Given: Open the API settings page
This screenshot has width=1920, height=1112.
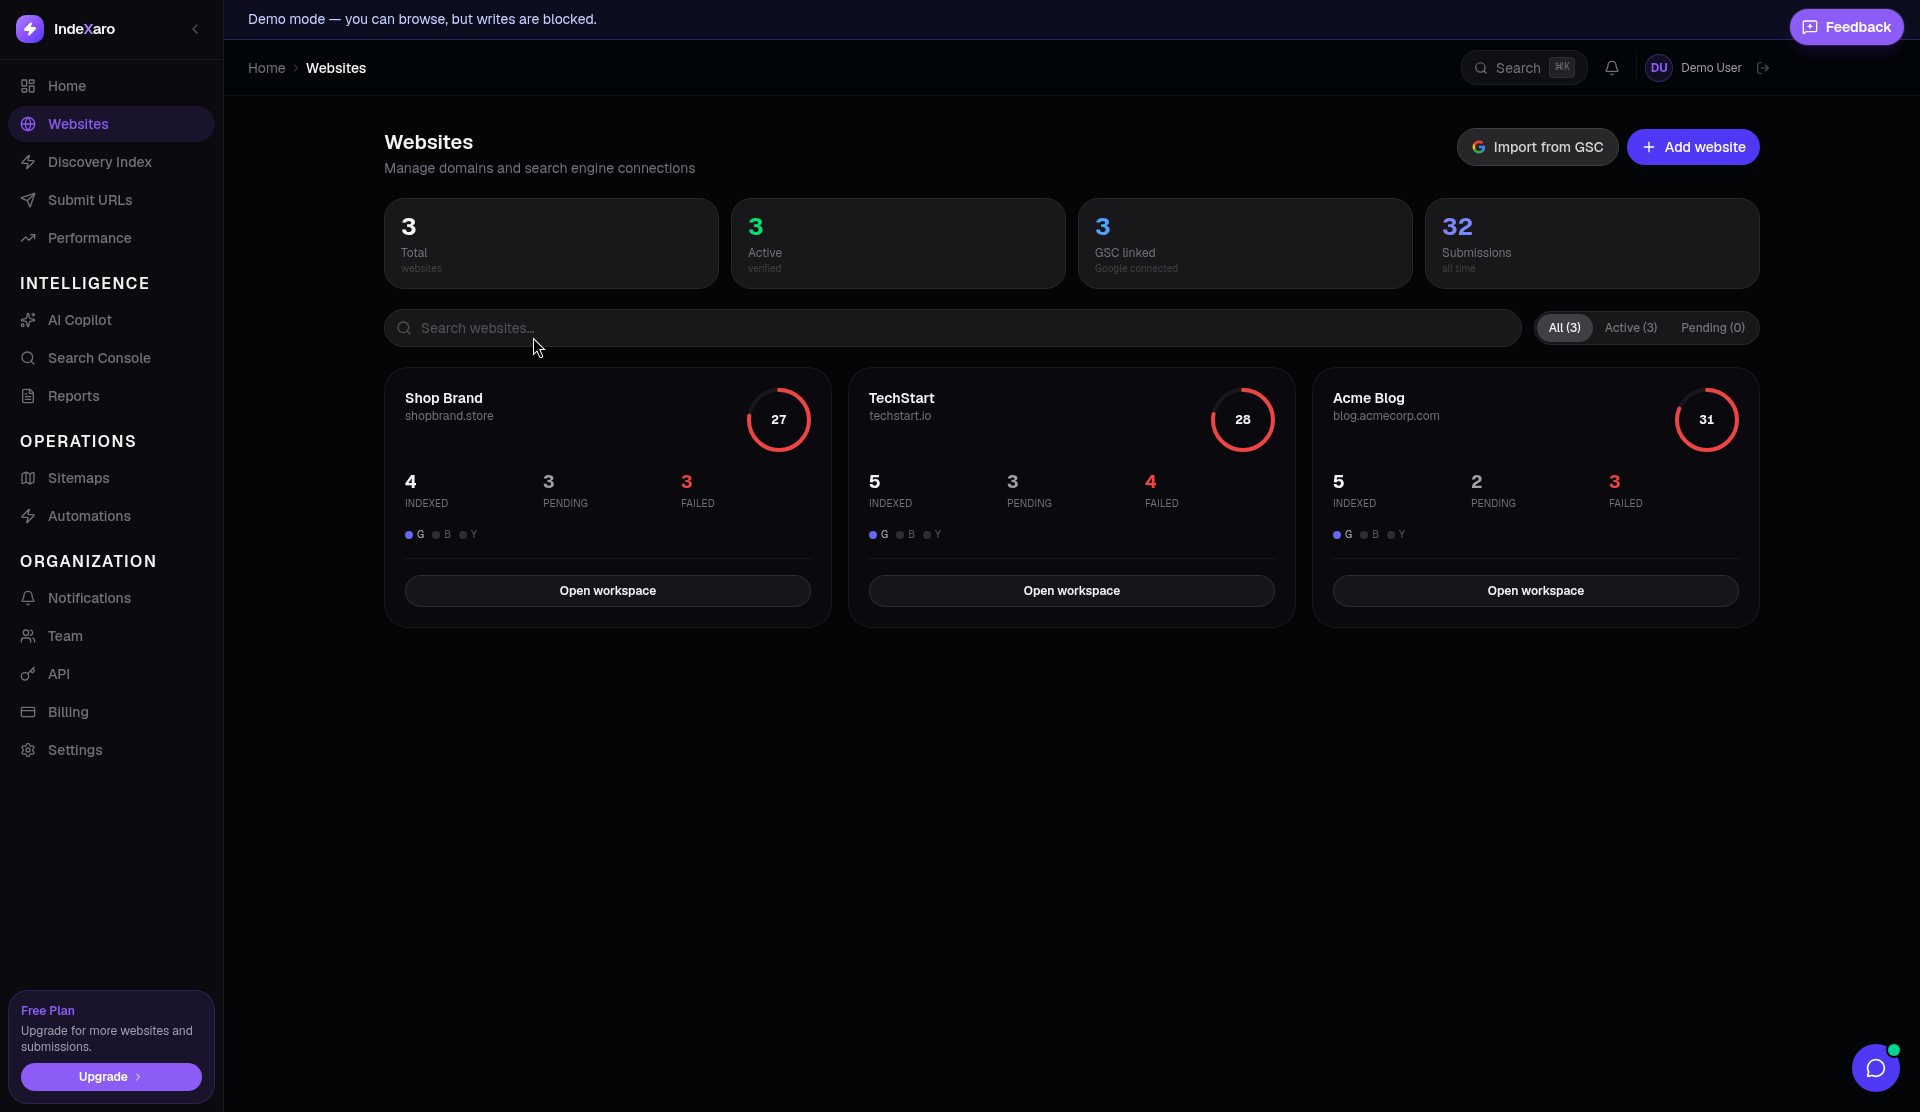Looking at the screenshot, I should click(111, 674).
